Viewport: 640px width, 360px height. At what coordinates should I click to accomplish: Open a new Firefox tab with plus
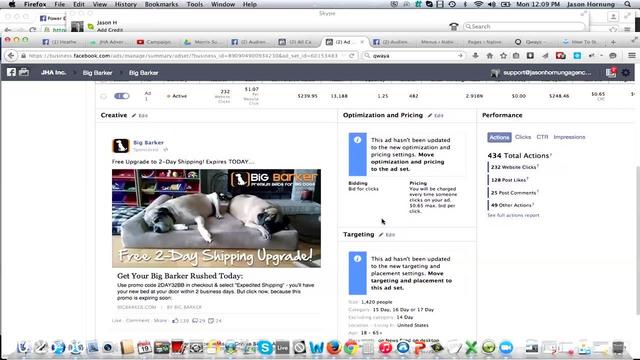[613, 42]
